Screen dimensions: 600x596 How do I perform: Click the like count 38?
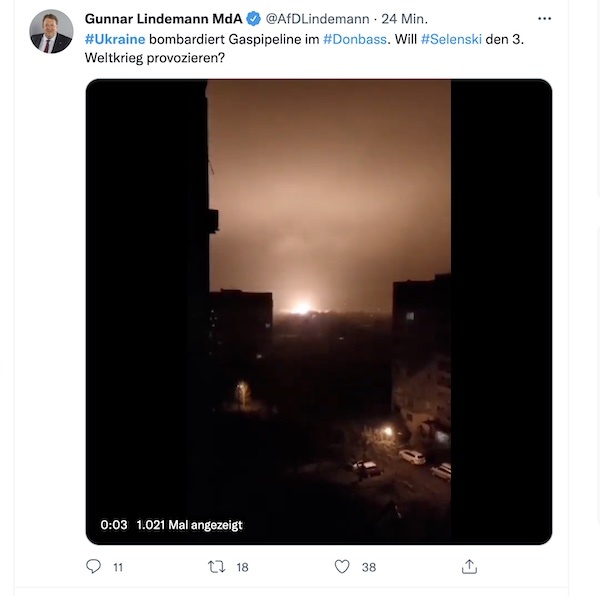point(368,567)
